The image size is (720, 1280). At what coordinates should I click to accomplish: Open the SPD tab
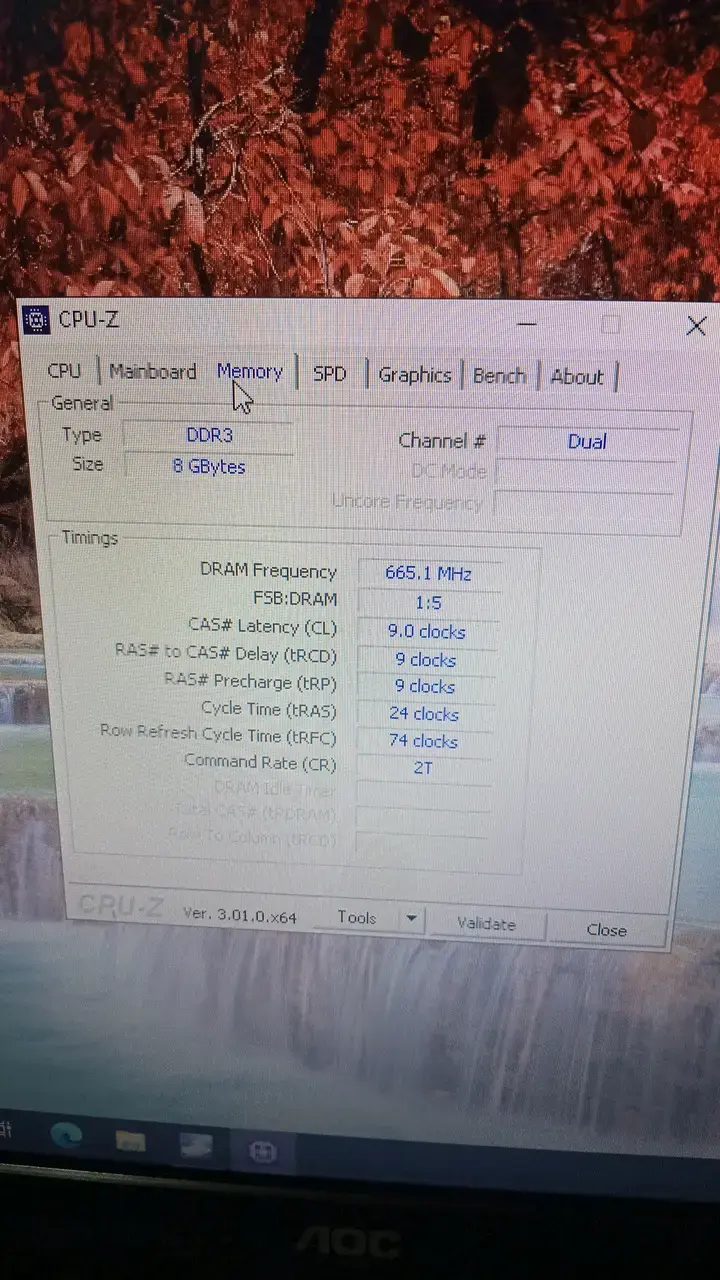tap(329, 374)
